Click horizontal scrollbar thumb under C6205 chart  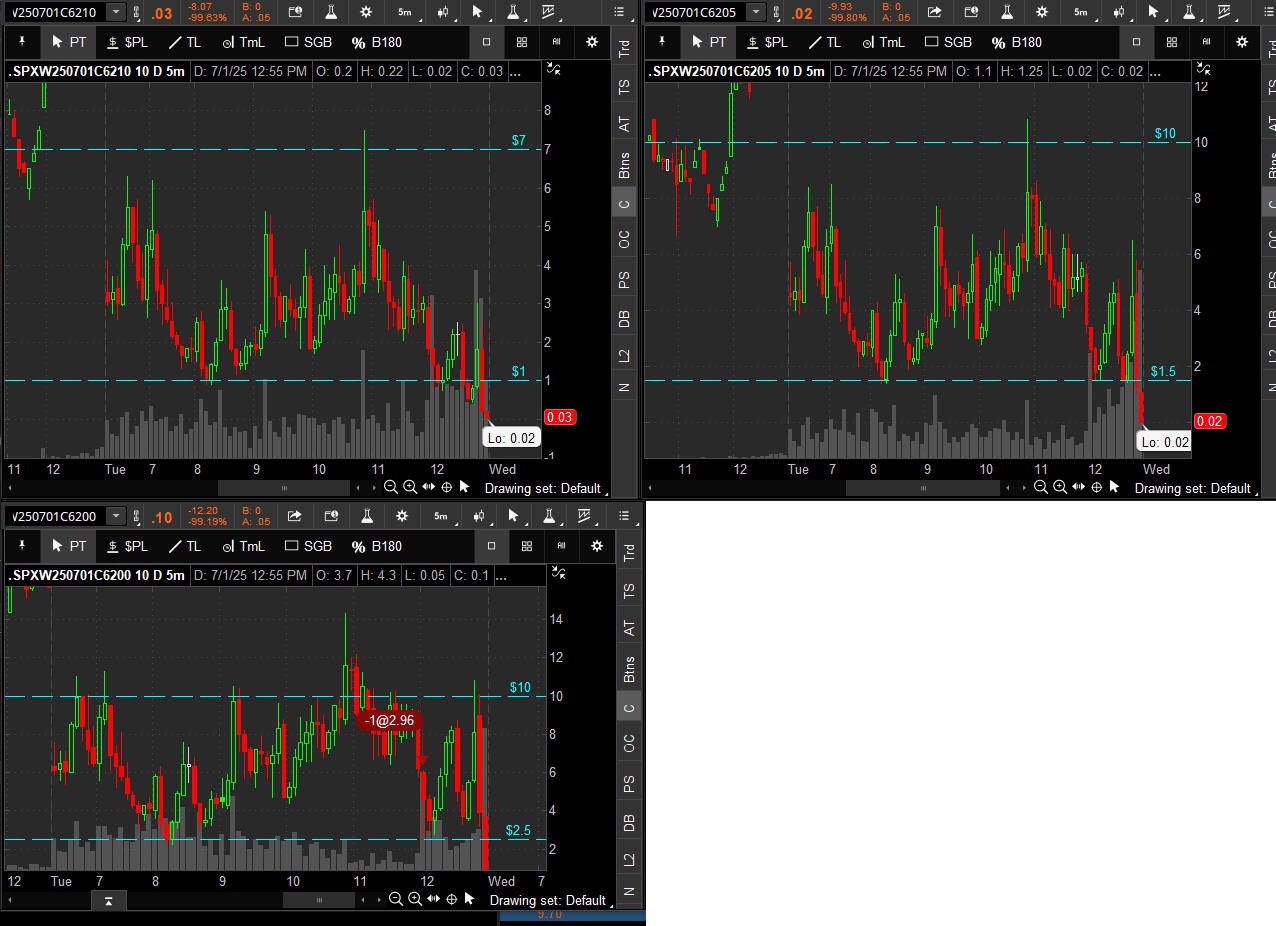tap(922, 488)
